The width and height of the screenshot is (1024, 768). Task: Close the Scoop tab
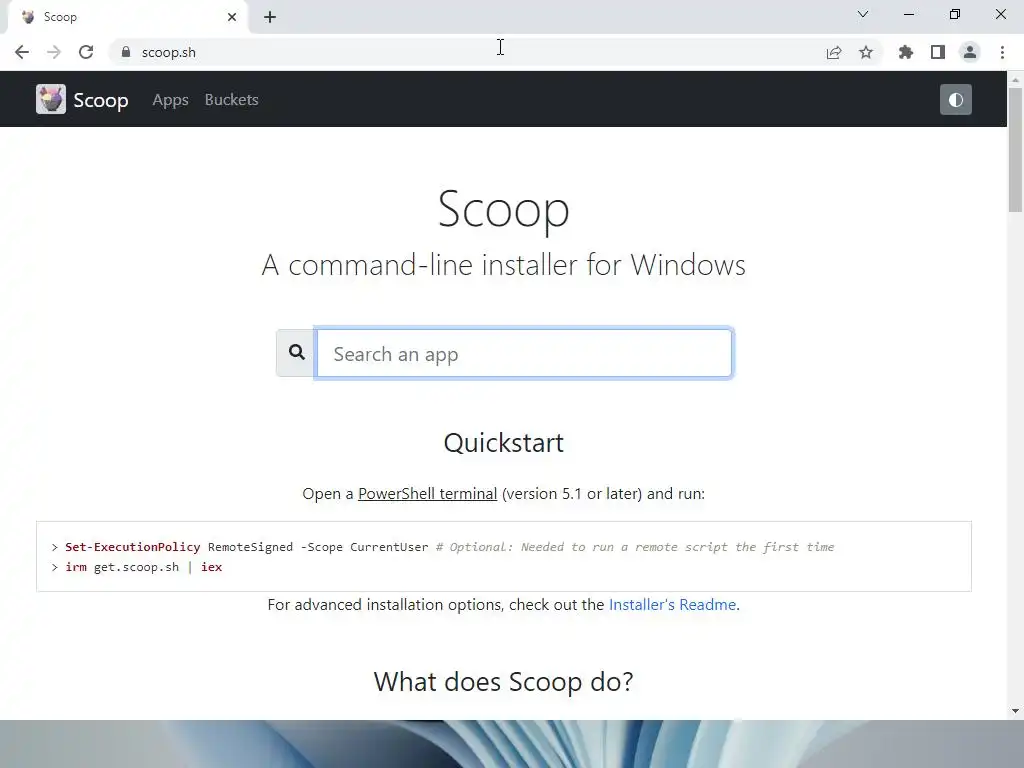click(232, 17)
